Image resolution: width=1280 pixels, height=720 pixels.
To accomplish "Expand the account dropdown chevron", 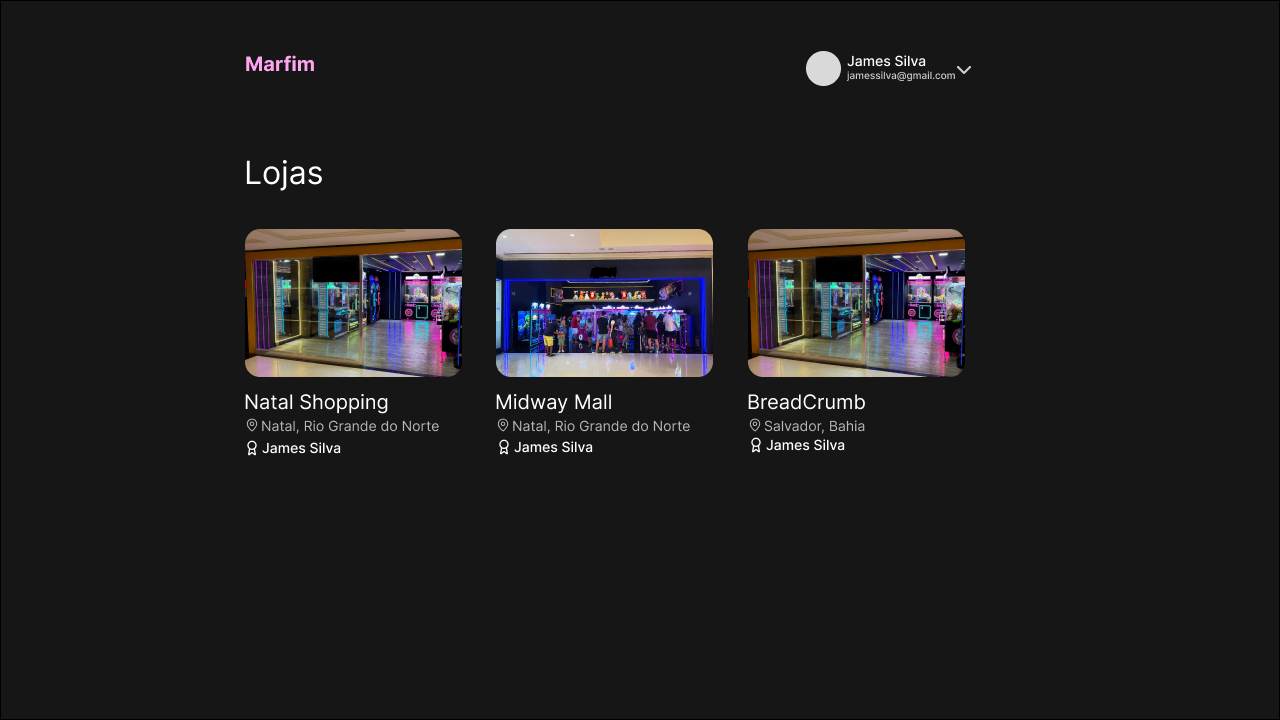I will [964, 70].
